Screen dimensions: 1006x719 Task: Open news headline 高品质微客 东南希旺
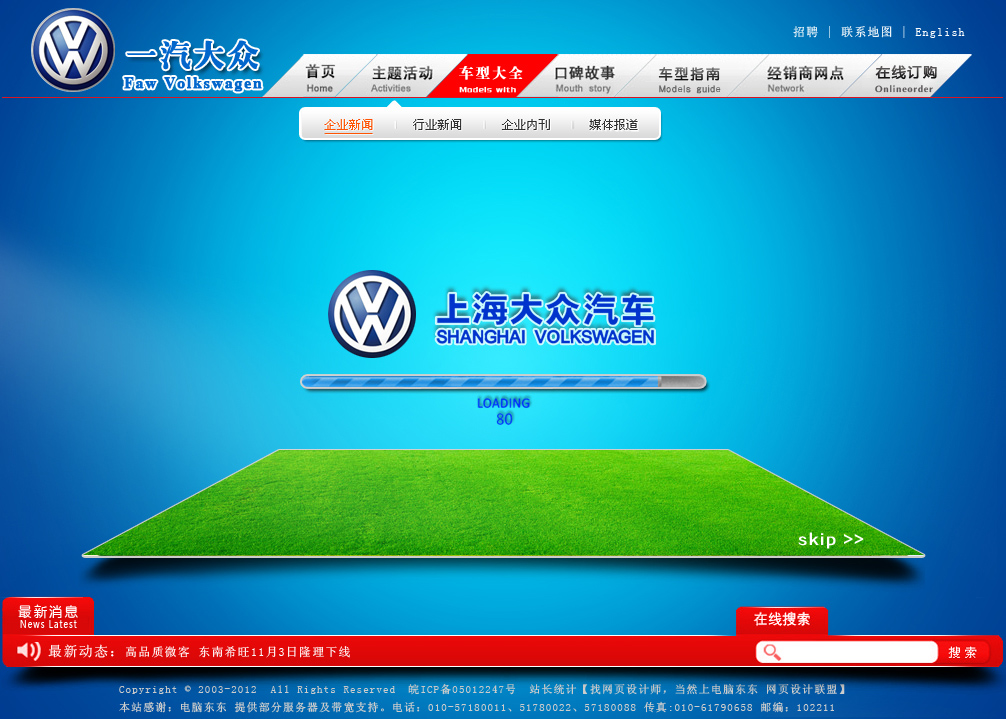[238, 652]
